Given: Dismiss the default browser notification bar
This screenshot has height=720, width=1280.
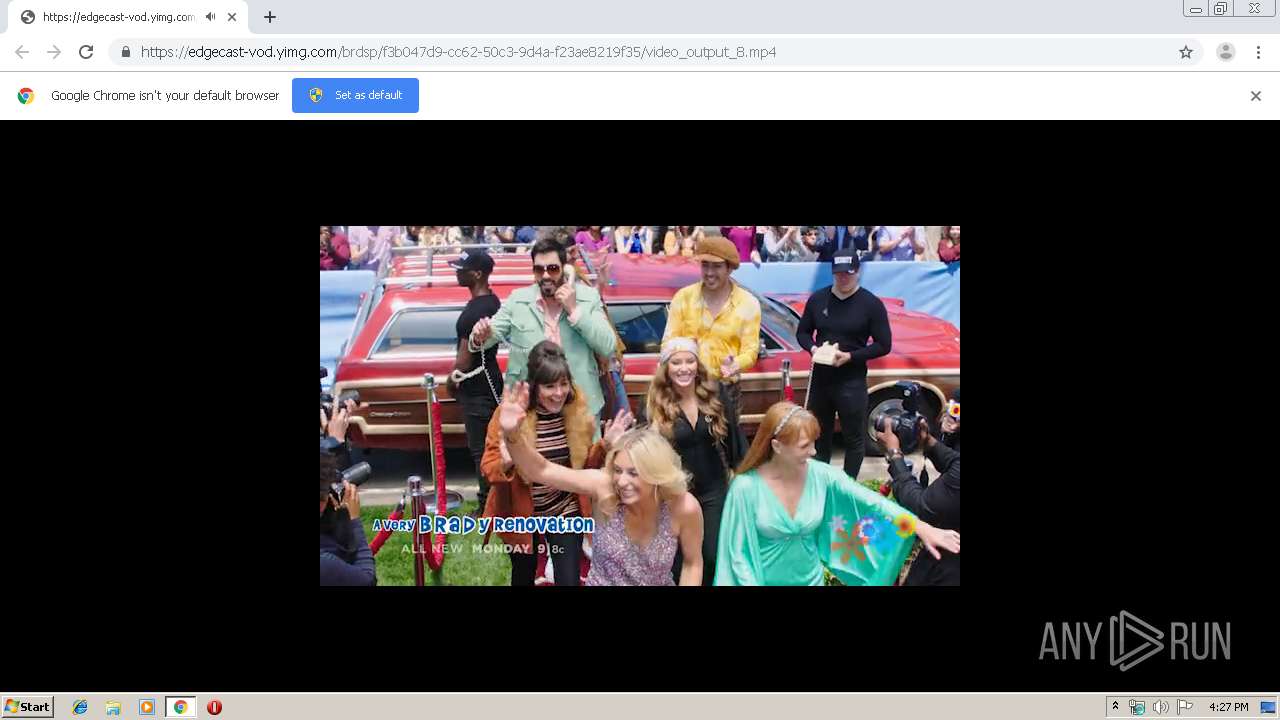Looking at the screenshot, I should [1256, 96].
